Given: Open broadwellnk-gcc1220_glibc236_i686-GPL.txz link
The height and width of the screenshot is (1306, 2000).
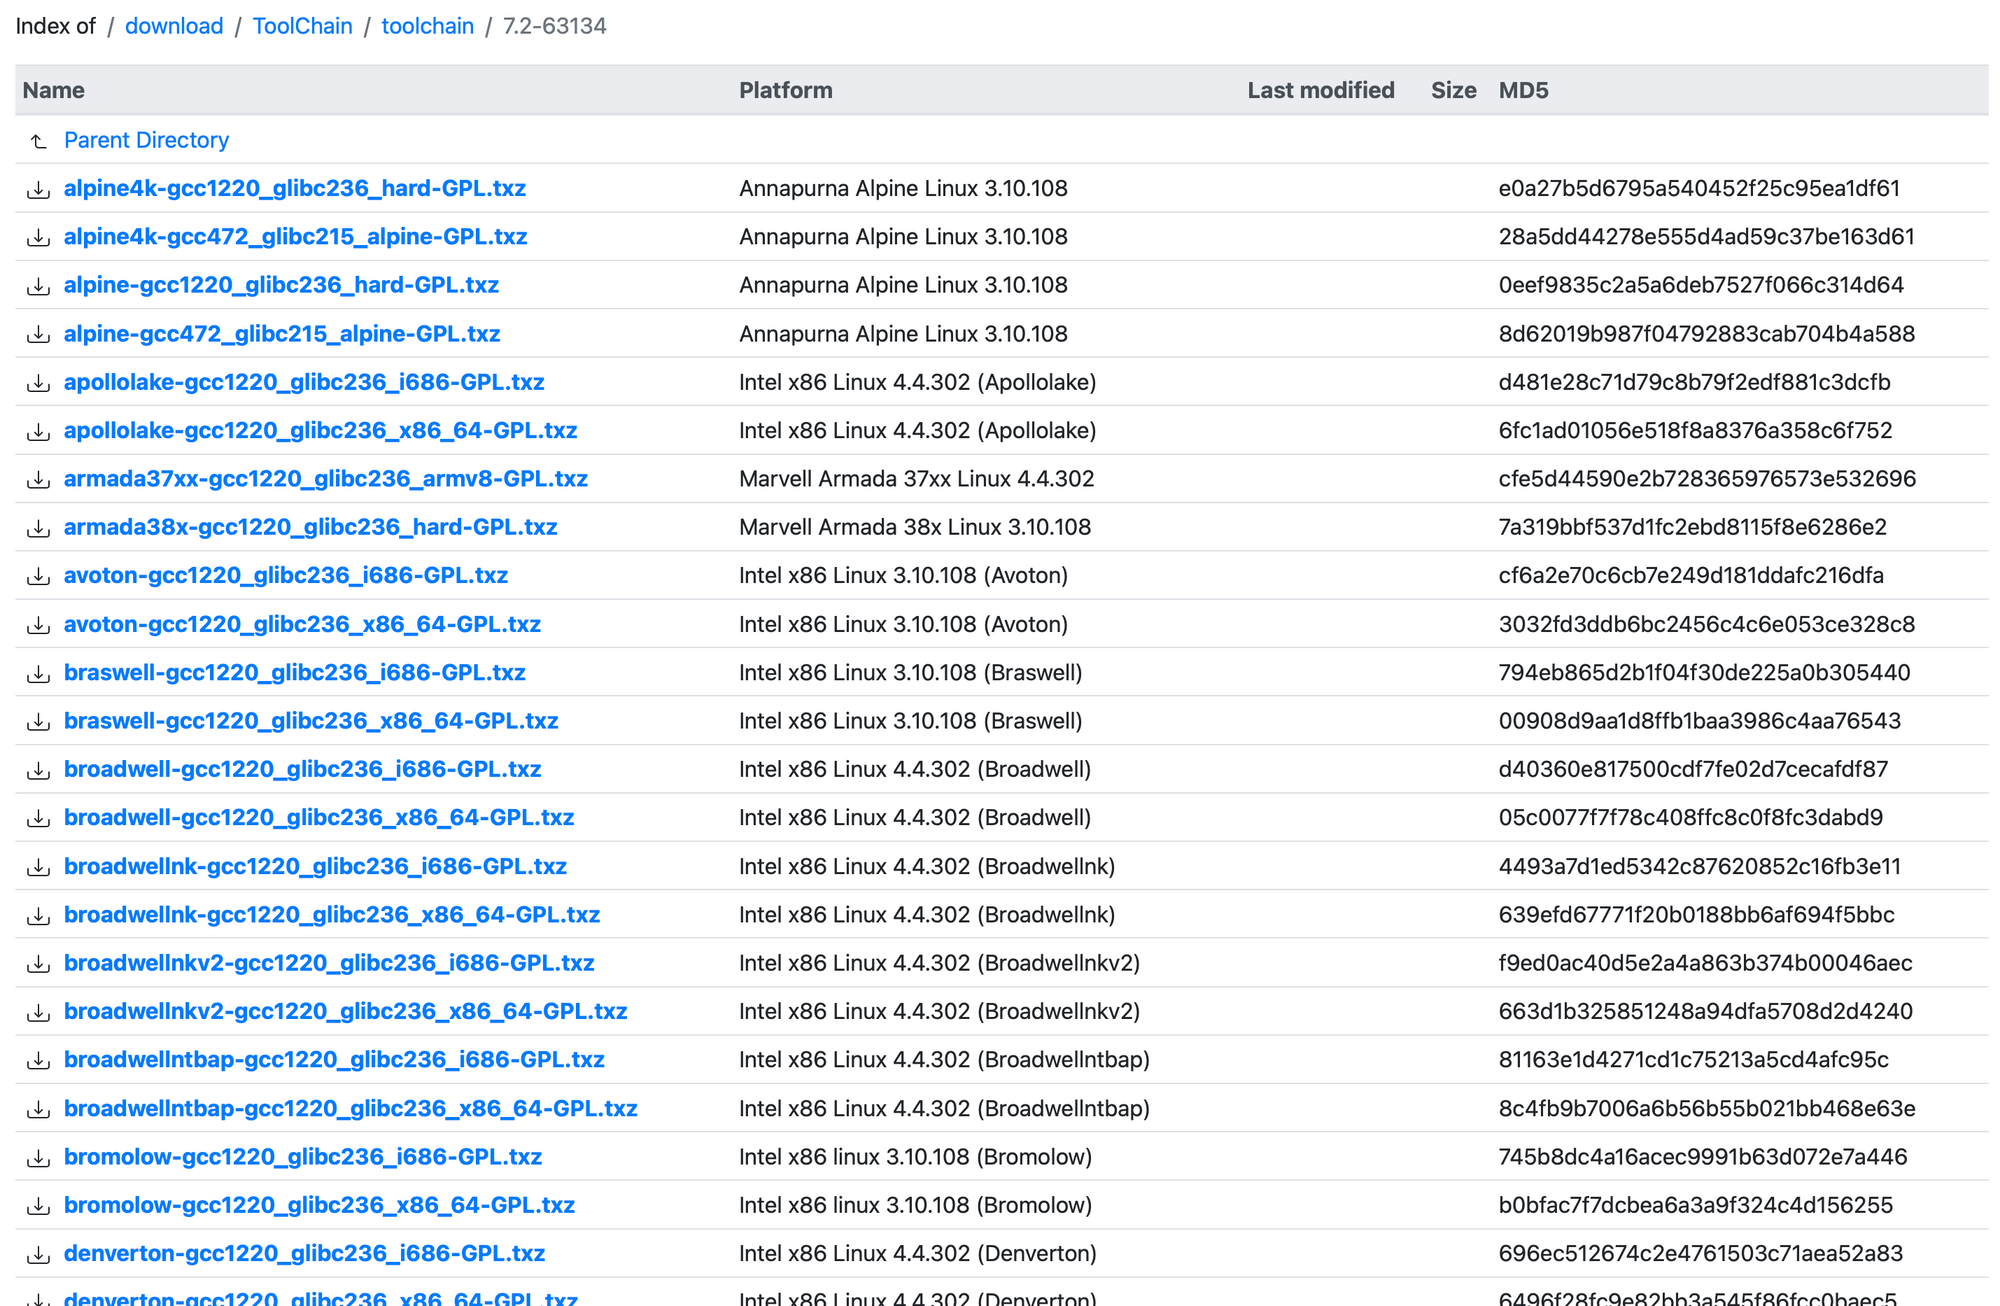Looking at the screenshot, I should coord(315,866).
